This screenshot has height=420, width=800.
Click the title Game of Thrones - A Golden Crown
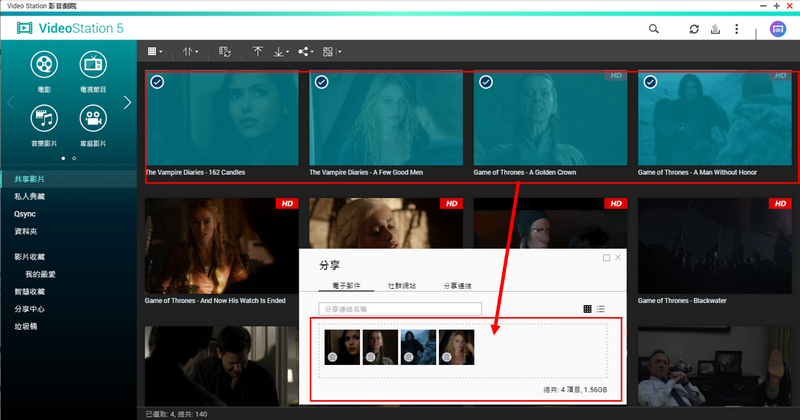(x=524, y=172)
